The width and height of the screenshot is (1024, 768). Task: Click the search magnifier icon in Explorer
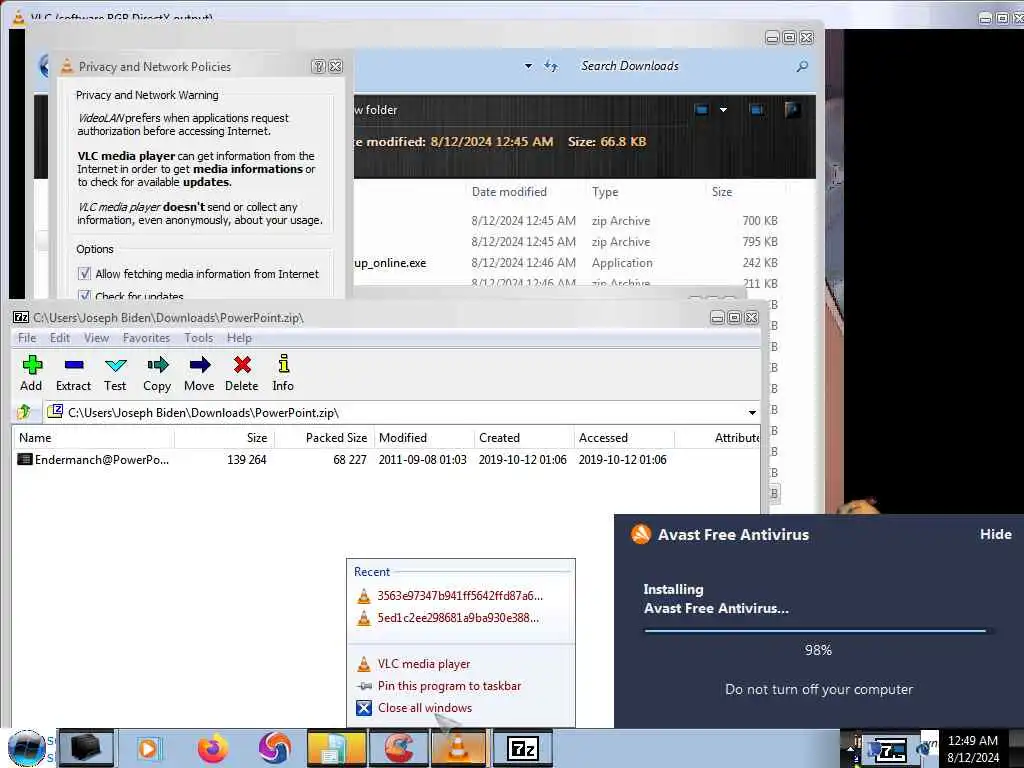802,66
